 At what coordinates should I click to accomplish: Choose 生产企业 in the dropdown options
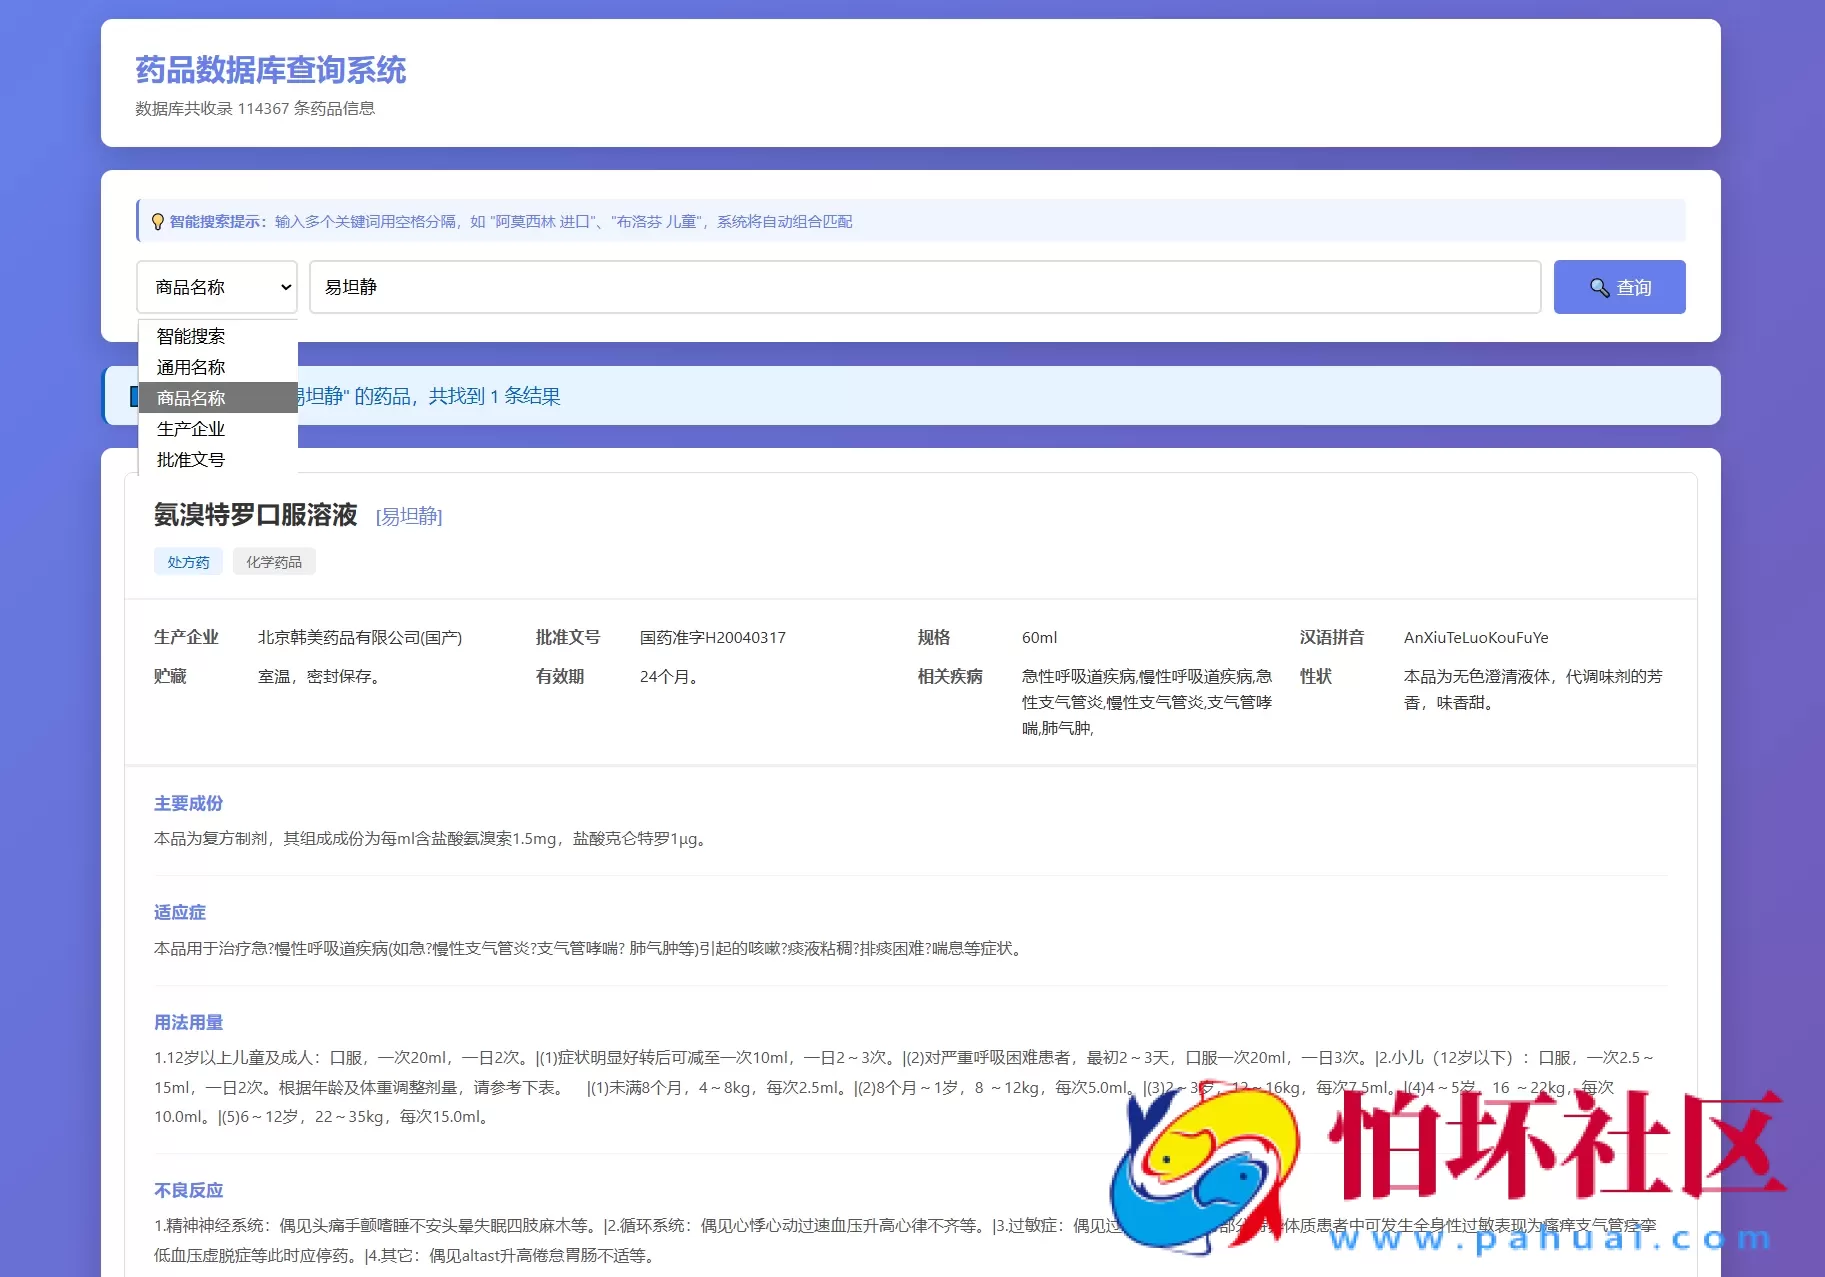[190, 428]
